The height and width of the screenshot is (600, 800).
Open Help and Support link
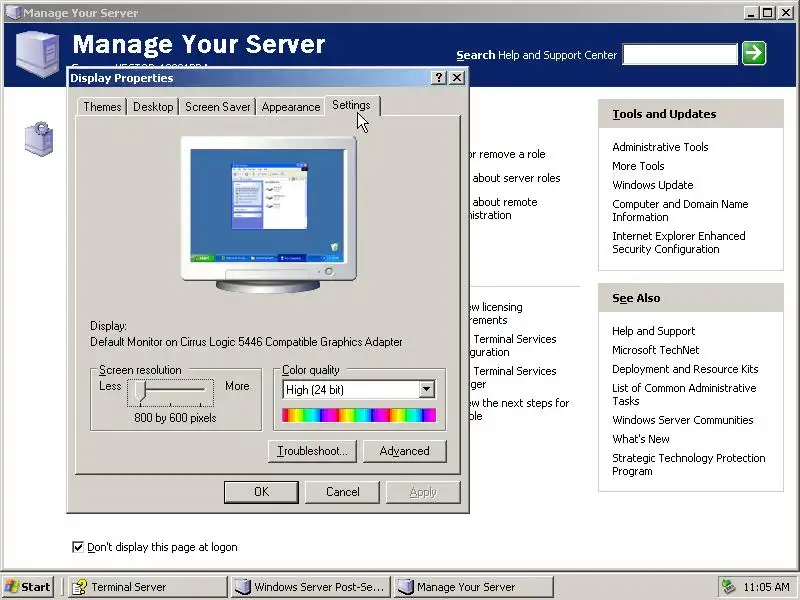point(654,331)
